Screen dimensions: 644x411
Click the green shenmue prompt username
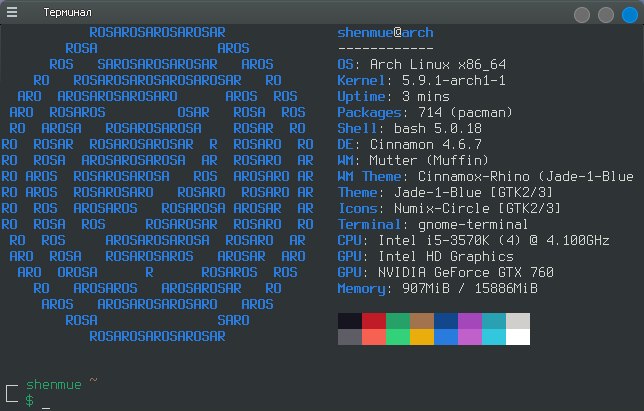point(54,385)
